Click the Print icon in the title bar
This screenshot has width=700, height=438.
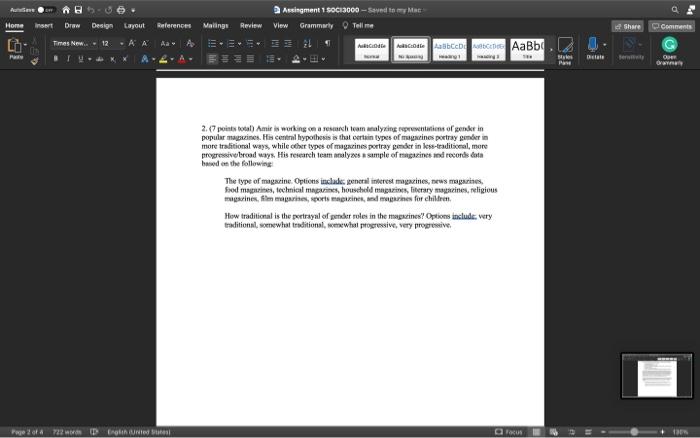tap(121, 9)
